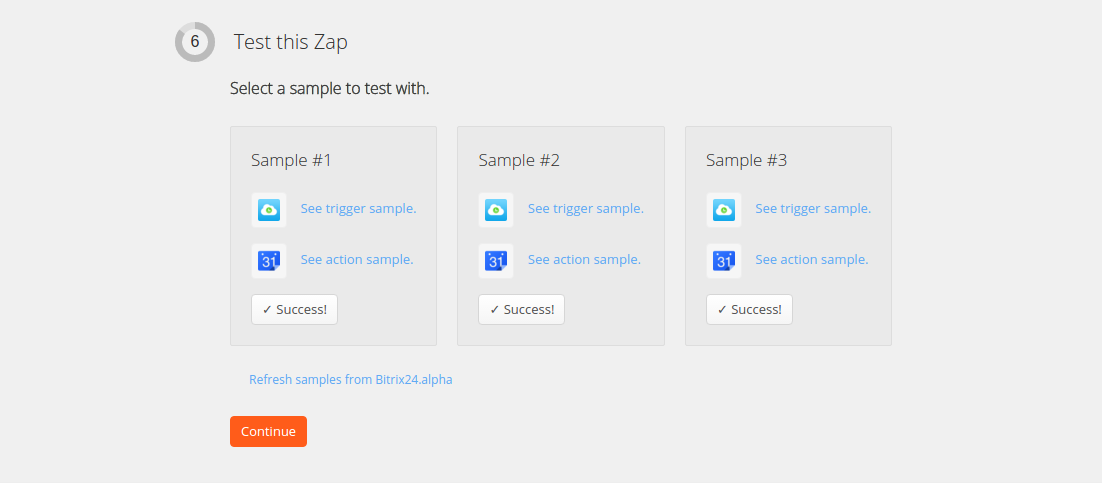Open Sample #3 trigger sample link
Screen dimensions: 1102x488
(813, 209)
